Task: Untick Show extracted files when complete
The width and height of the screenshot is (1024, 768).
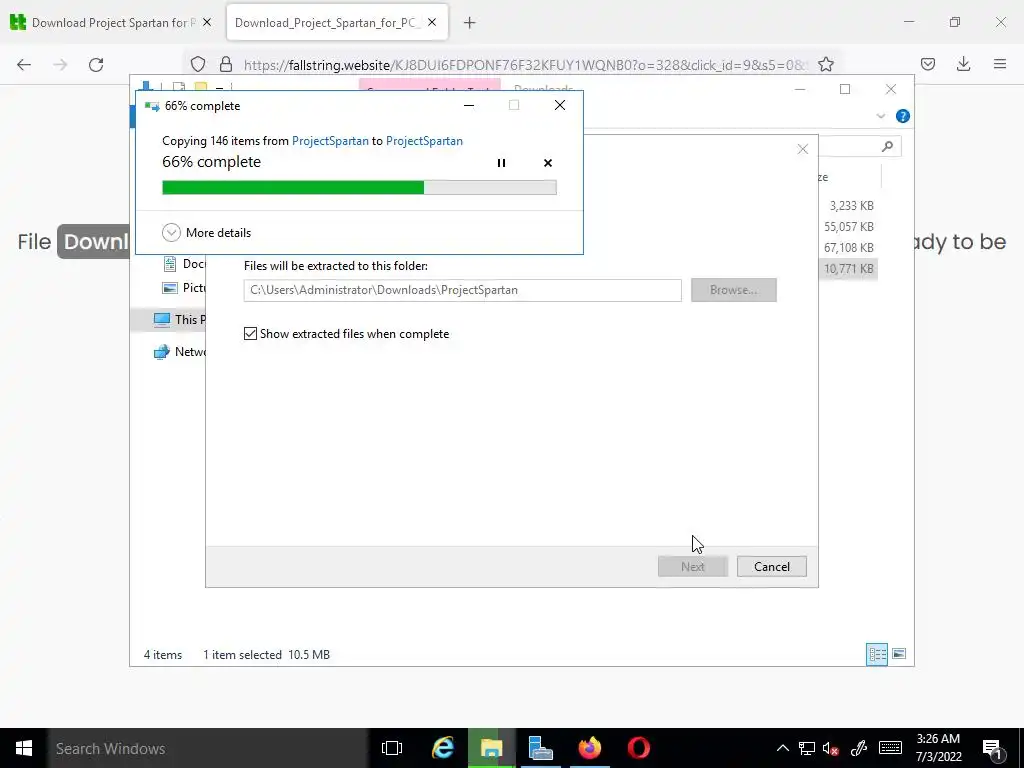Action: pos(250,334)
